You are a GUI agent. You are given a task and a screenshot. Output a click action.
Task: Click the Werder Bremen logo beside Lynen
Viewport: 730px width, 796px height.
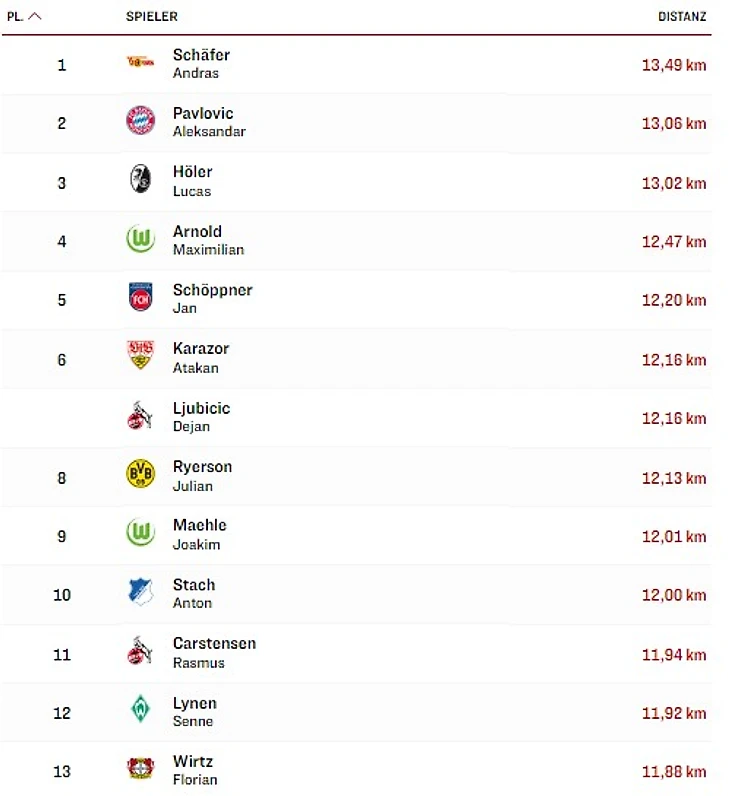140,711
